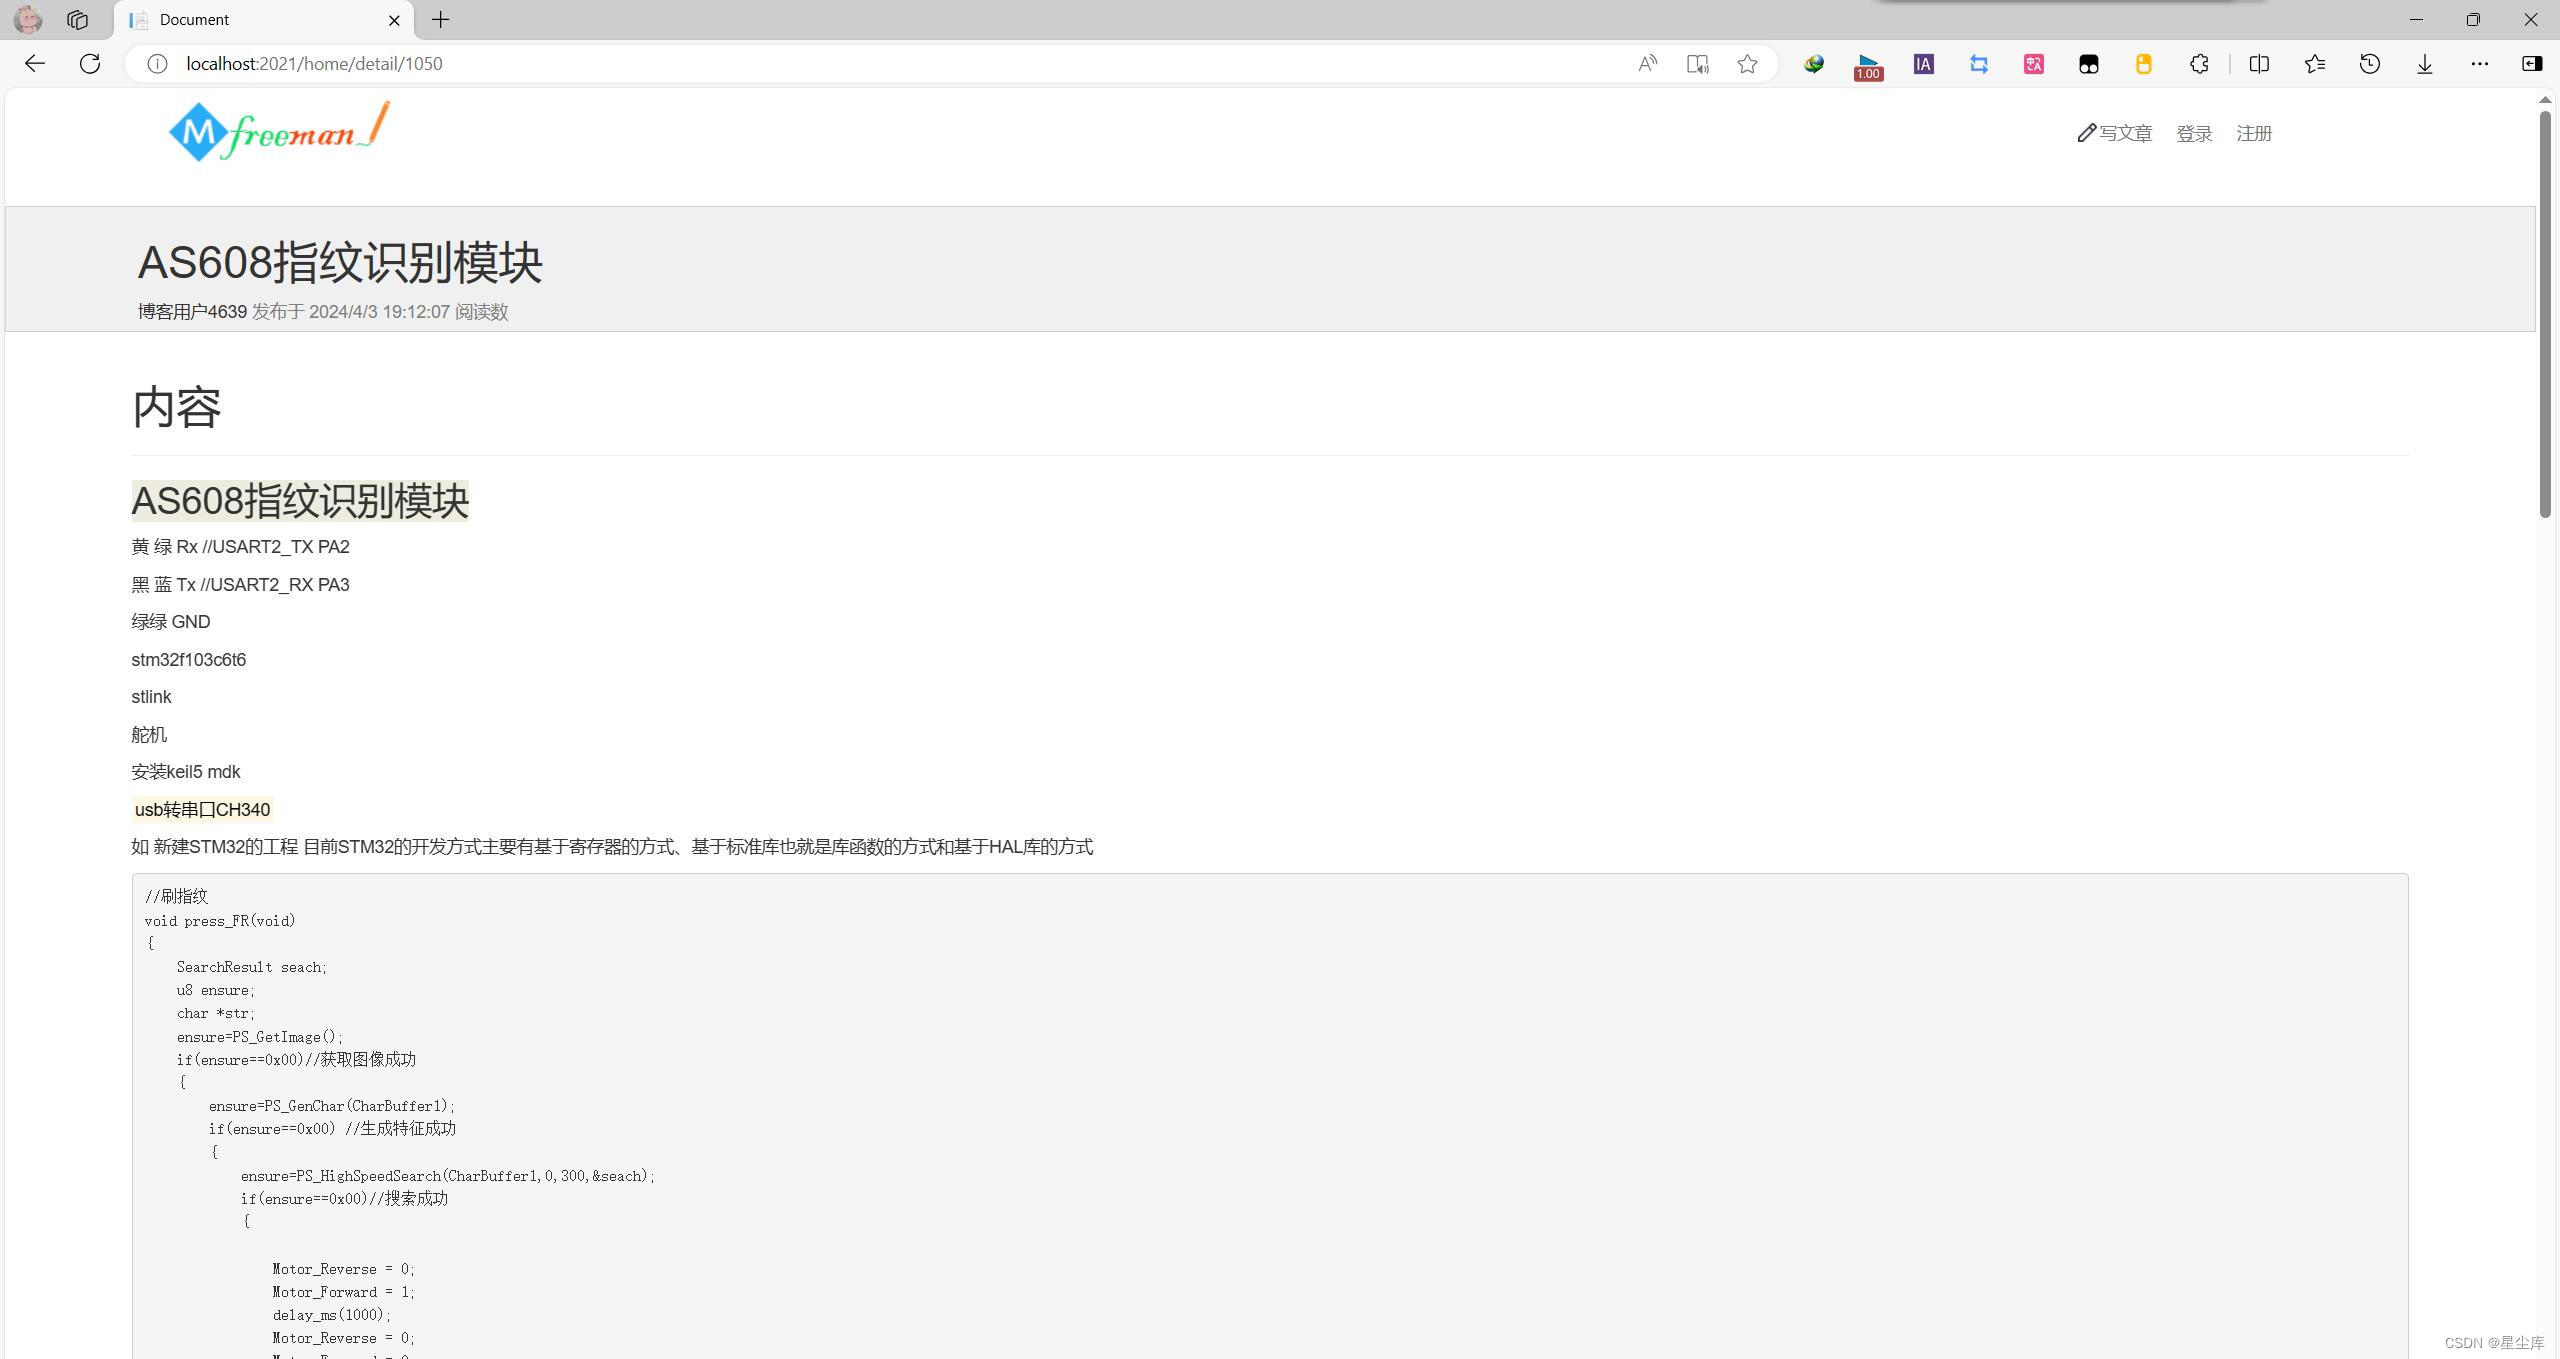Open the purple IA extension icon
The image size is (2560, 1359).
pyautogui.click(x=1923, y=64)
